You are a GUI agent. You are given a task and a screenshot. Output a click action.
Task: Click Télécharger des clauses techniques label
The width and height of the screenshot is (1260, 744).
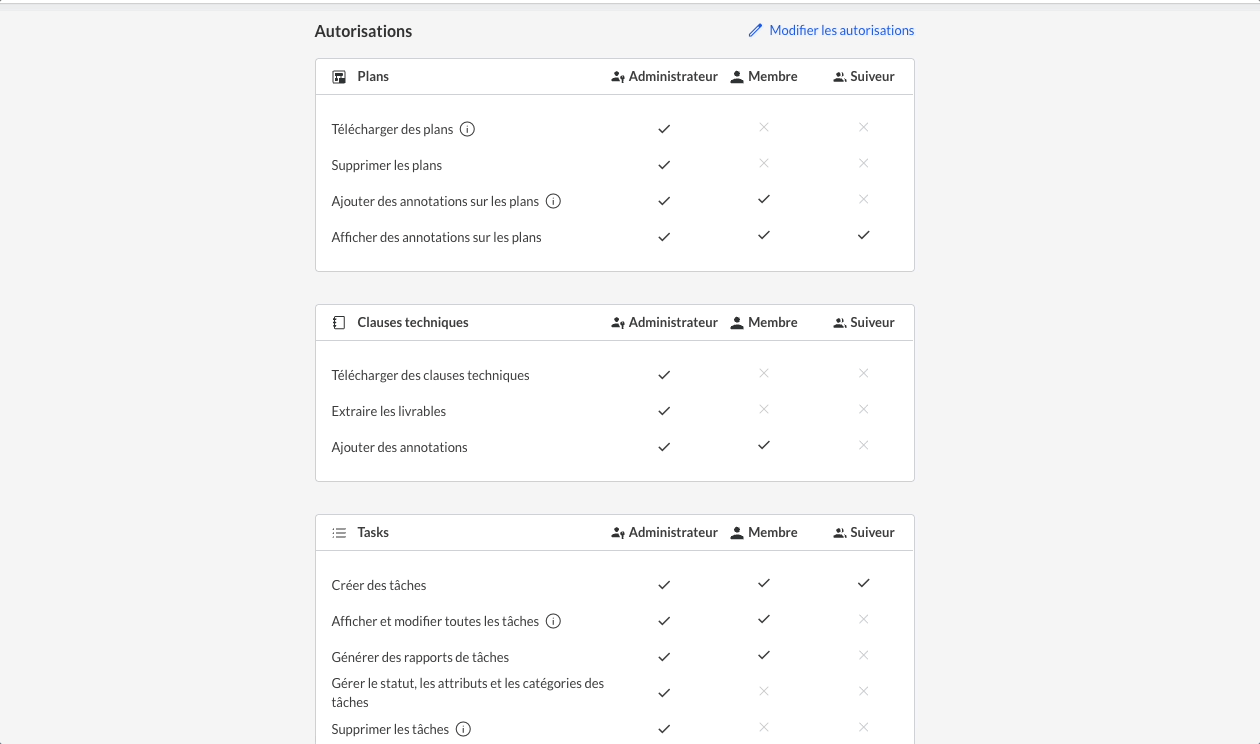[430, 376]
